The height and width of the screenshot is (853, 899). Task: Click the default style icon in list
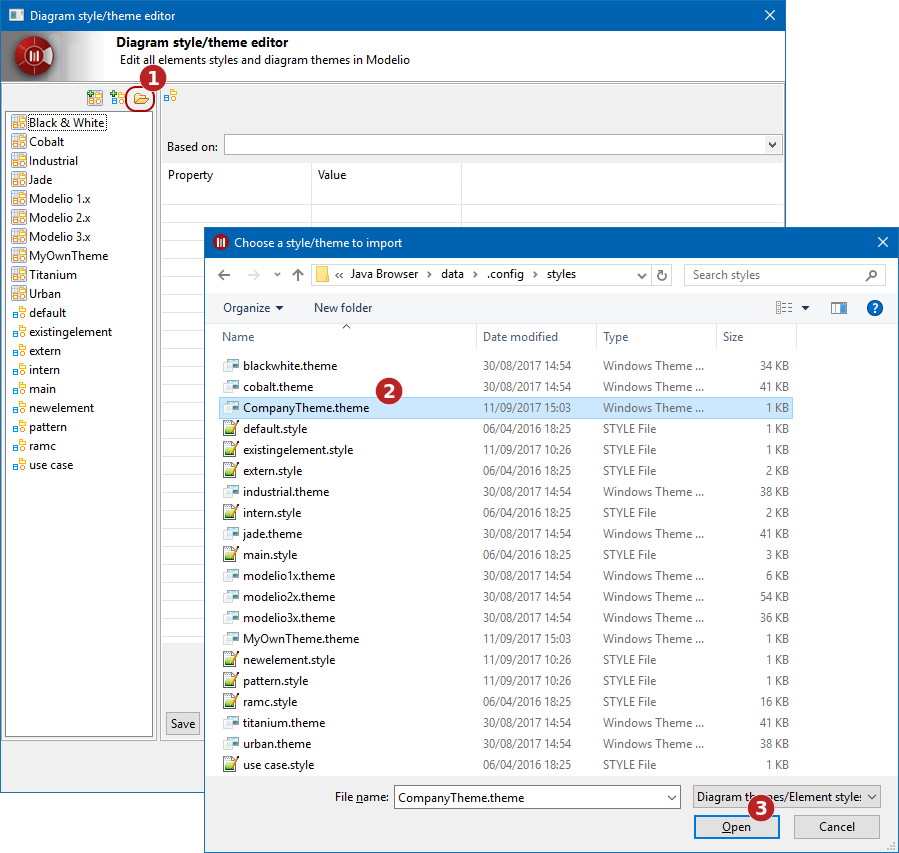point(19,313)
